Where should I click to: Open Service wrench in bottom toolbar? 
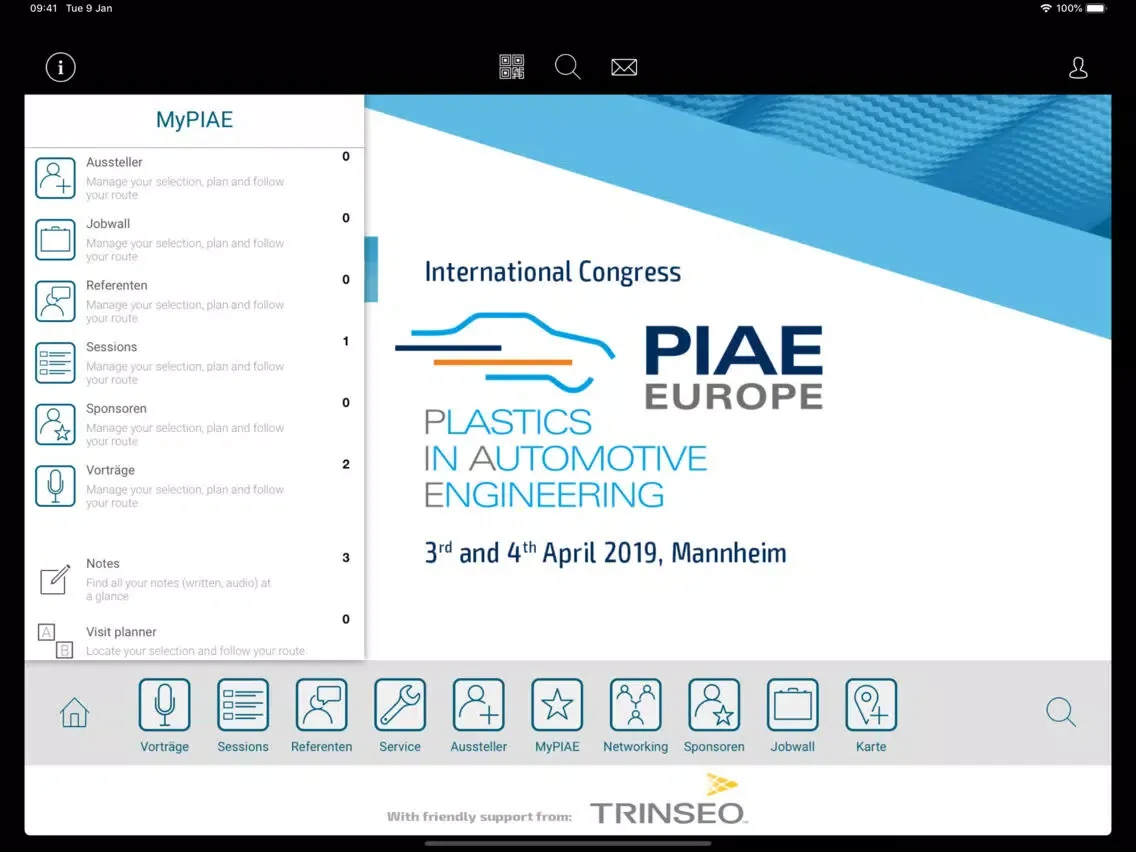[x=400, y=716]
